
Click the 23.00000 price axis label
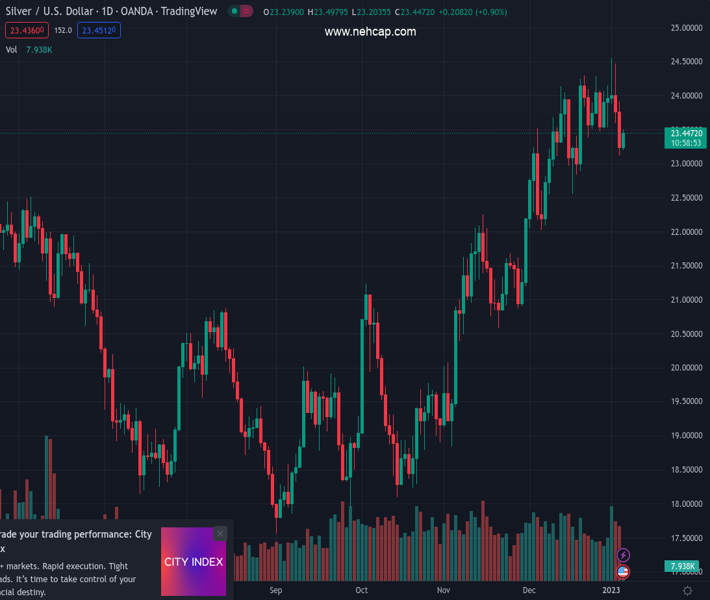(x=686, y=163)
